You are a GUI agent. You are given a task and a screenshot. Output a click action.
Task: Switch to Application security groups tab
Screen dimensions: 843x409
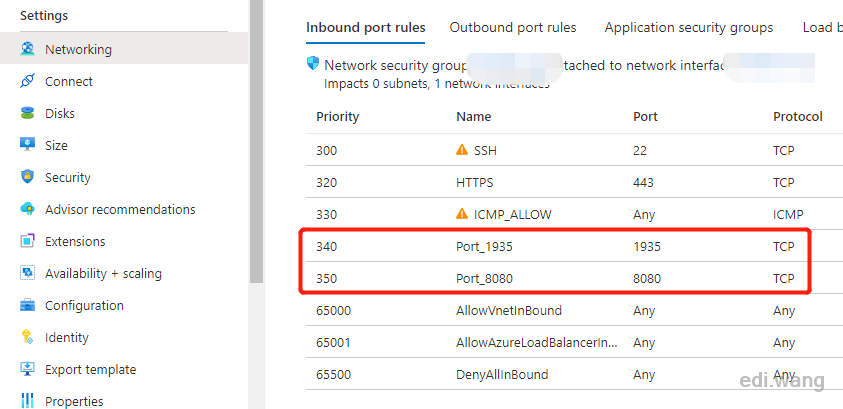pos(689,27)
